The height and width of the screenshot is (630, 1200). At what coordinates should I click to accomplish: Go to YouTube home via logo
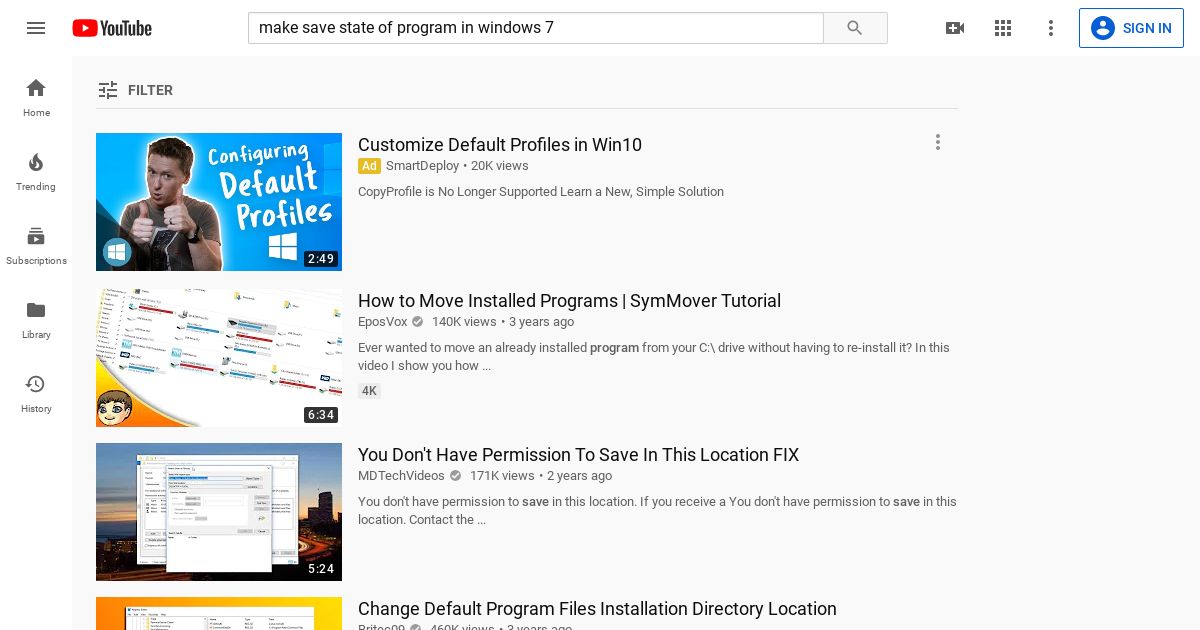click(112, 28)
